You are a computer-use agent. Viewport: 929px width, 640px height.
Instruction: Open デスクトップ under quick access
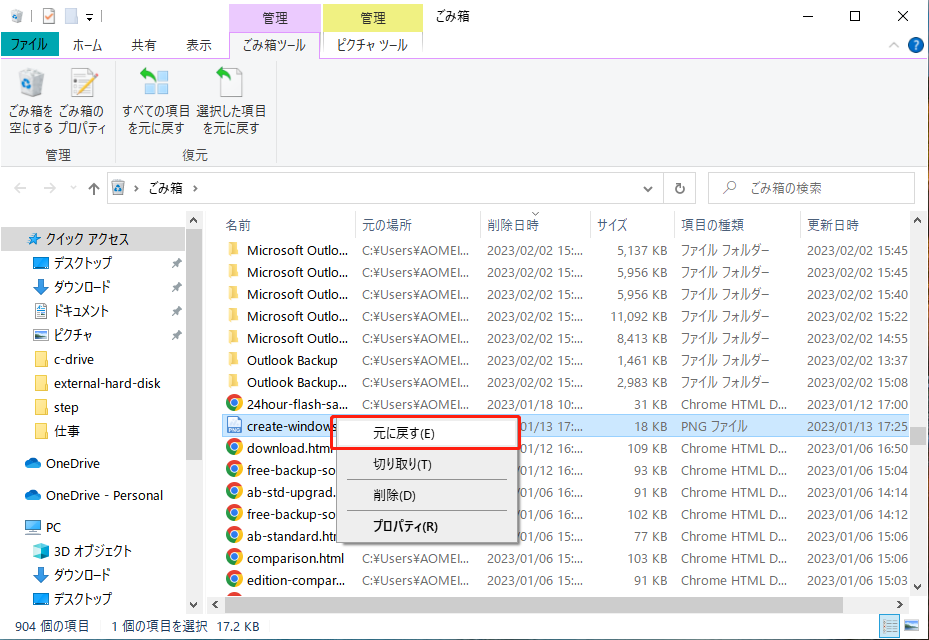pos(82,263)
